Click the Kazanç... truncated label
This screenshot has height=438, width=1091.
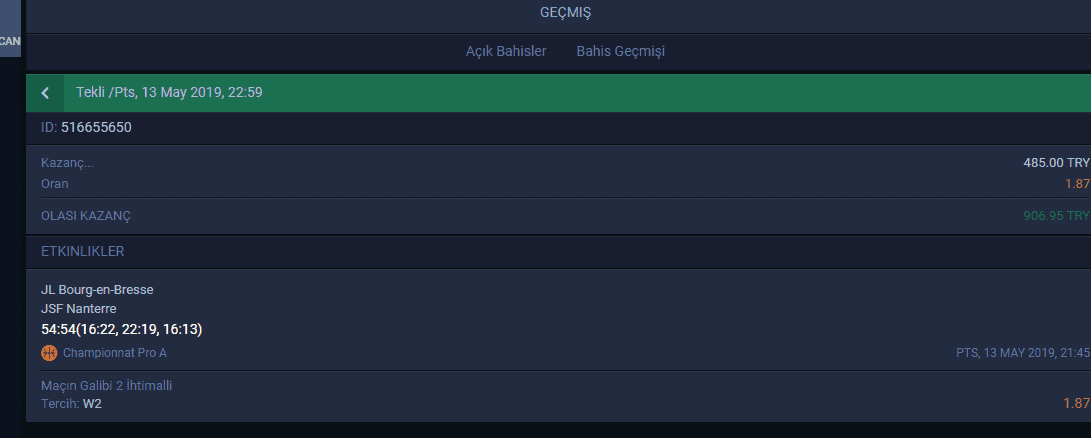pos(67,163)
